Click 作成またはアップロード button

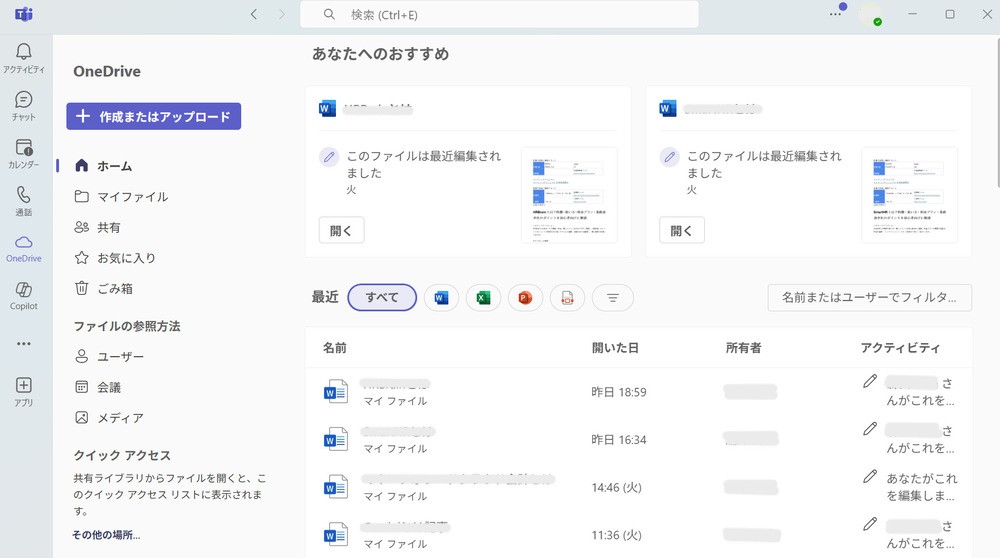pos(154,116)
